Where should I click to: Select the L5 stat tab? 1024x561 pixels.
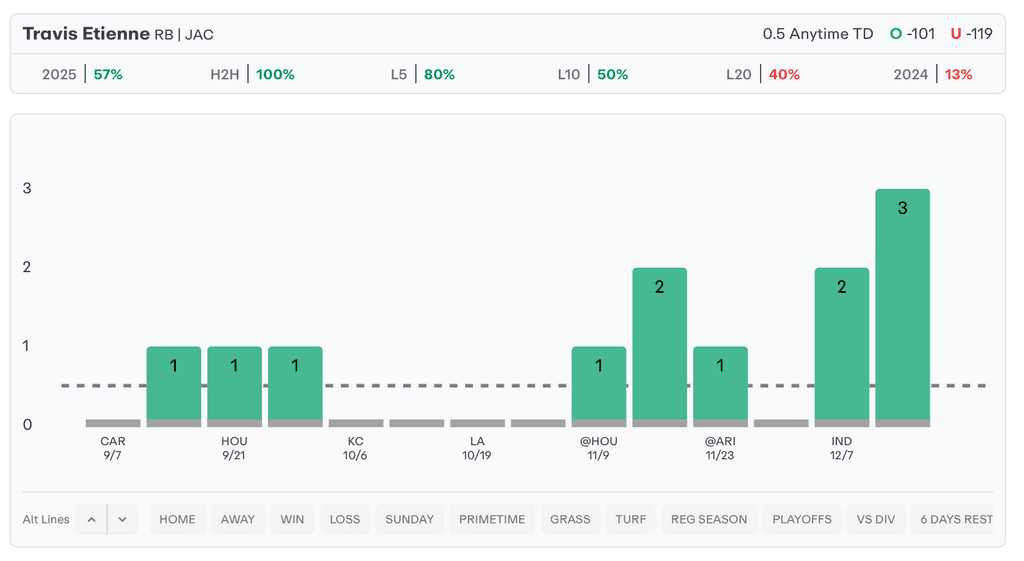pyautogui.click(x=422, y=74)
